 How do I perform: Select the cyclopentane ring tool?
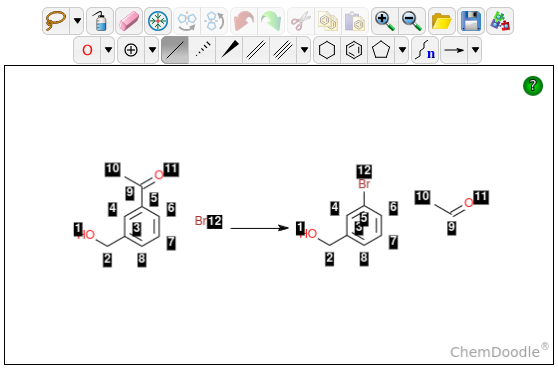[381, 50]
